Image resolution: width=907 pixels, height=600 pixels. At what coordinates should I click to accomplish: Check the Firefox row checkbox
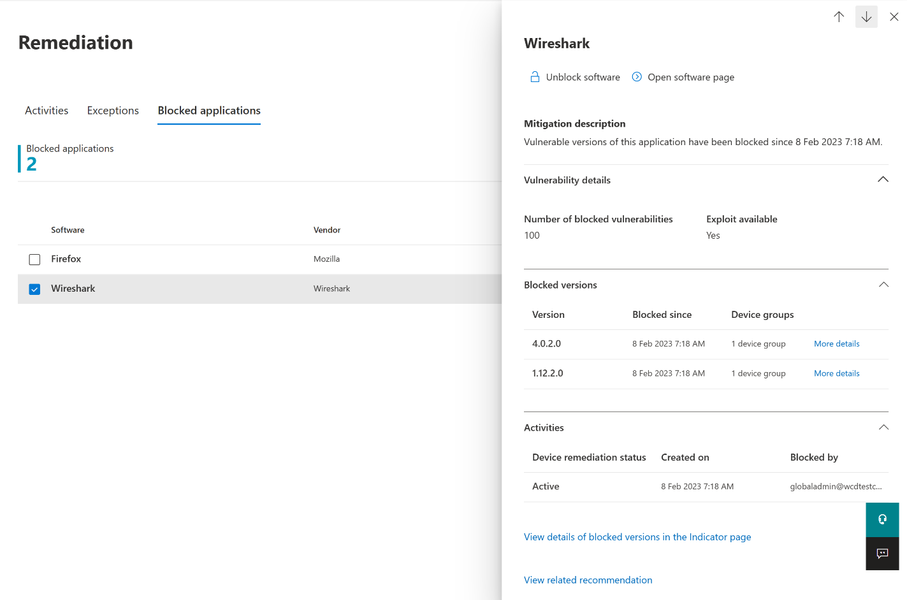point(35,259)
